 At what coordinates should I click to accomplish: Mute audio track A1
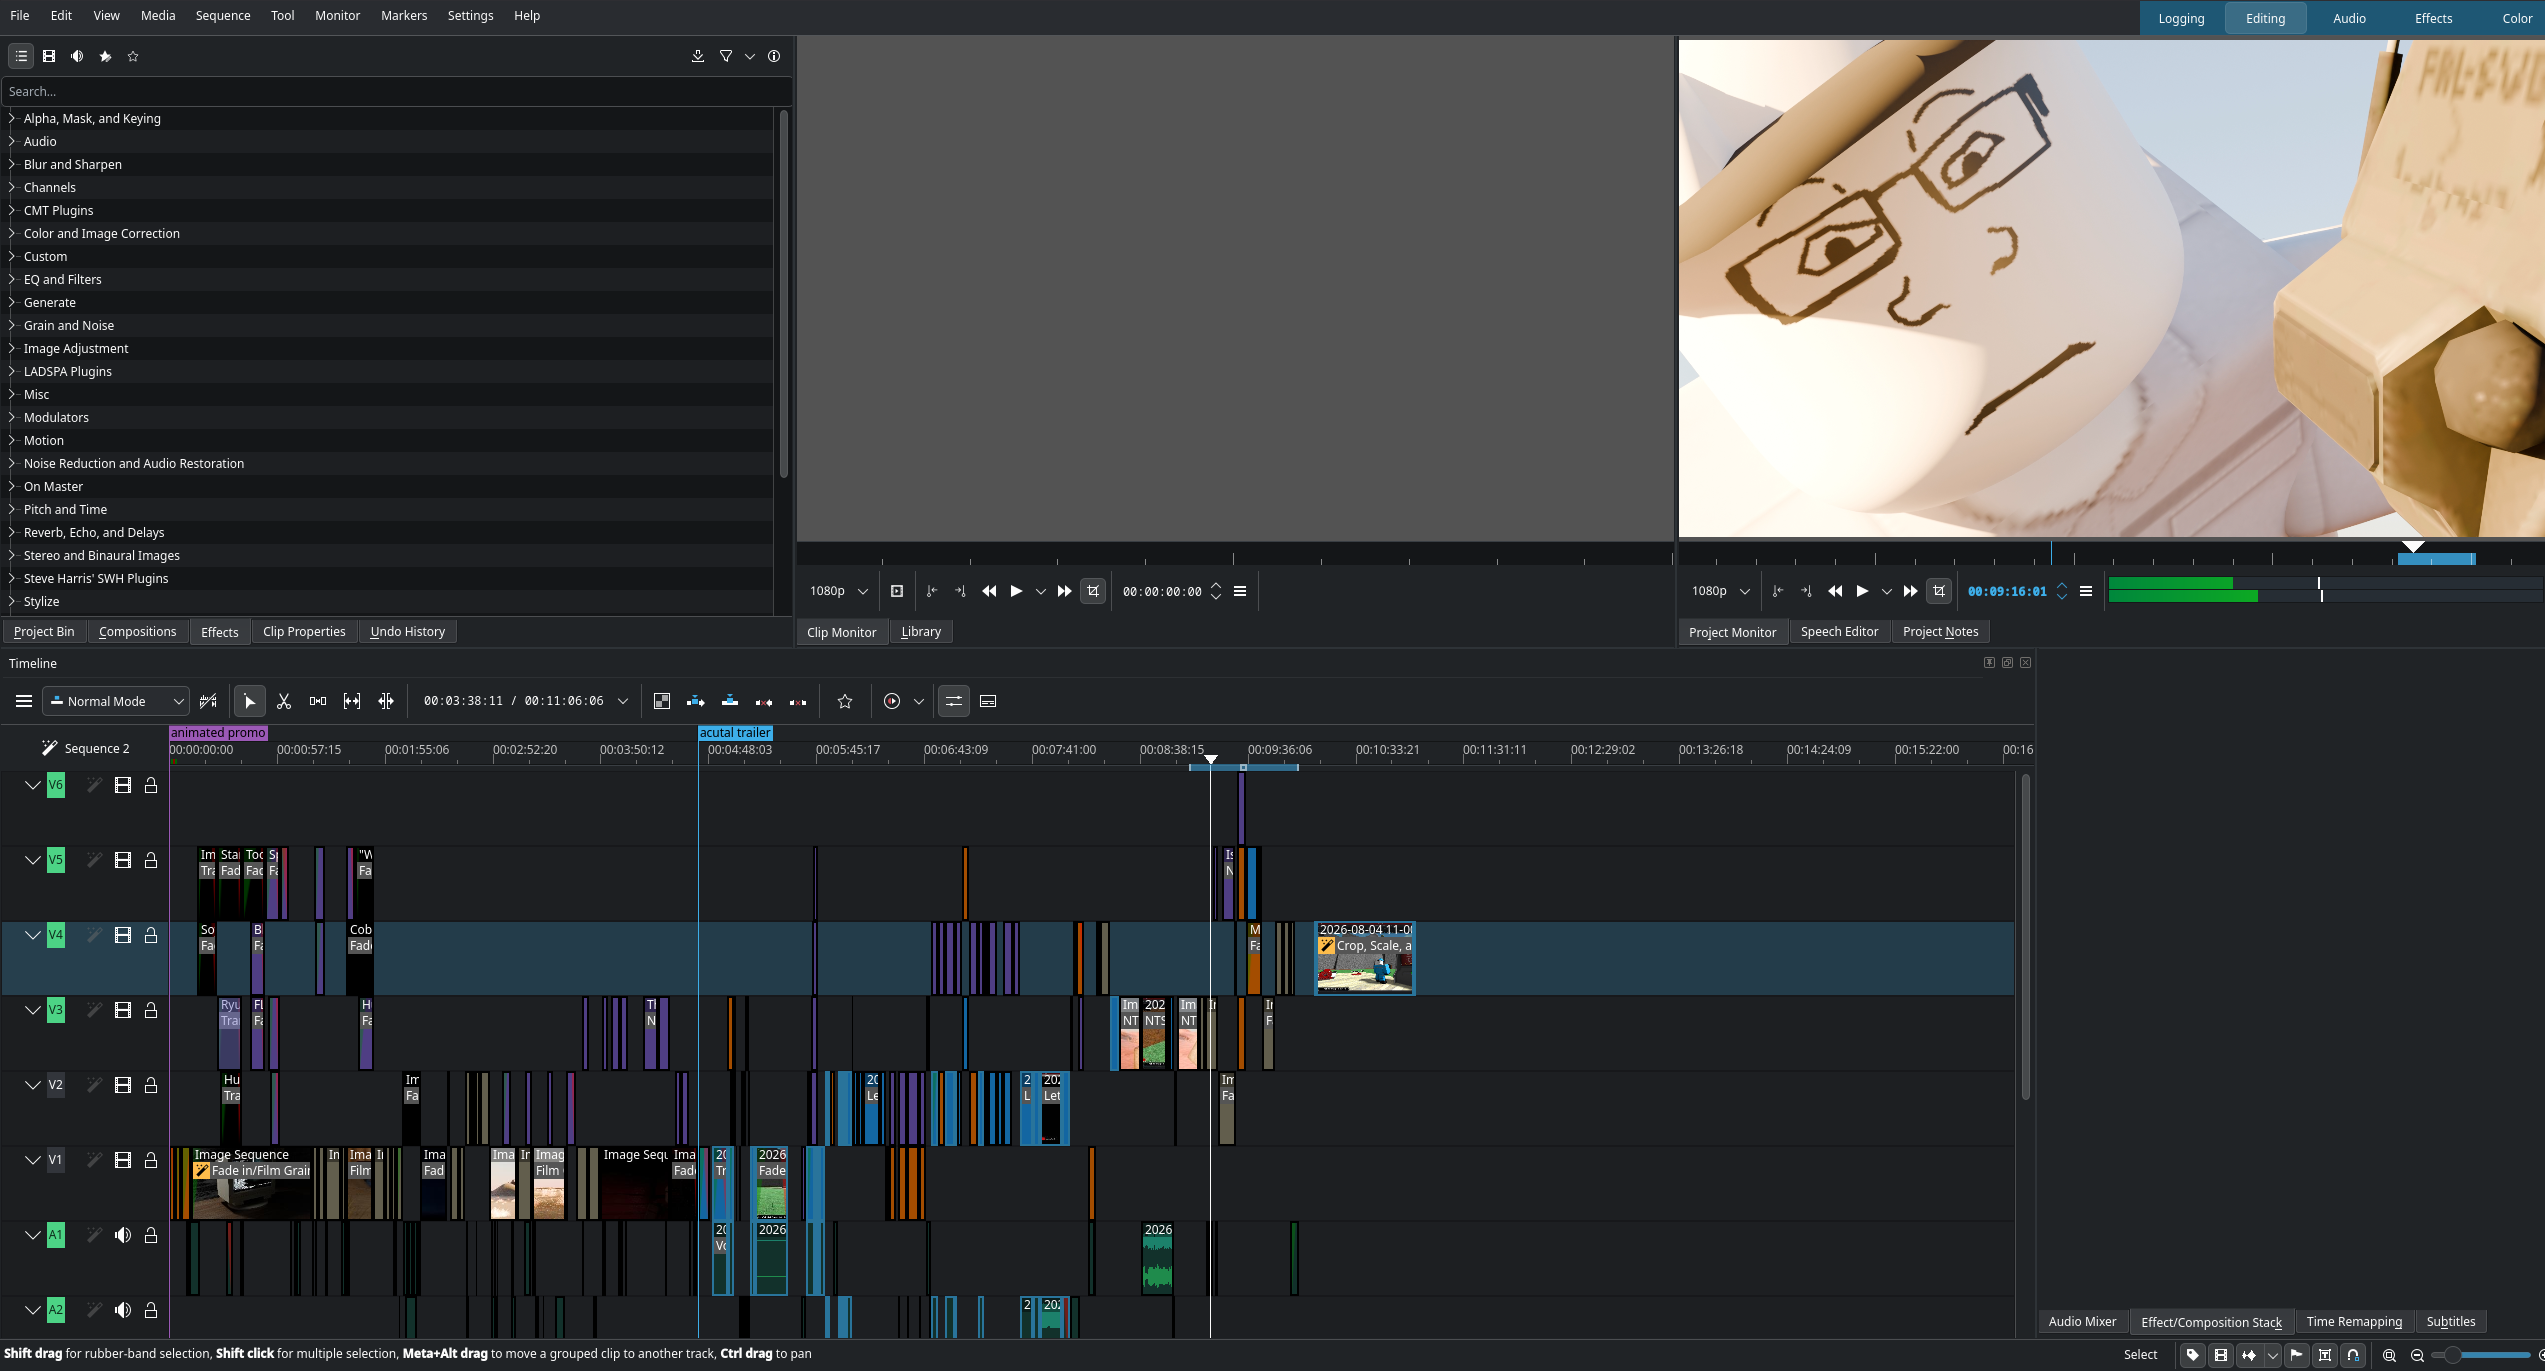[123, 1236]
